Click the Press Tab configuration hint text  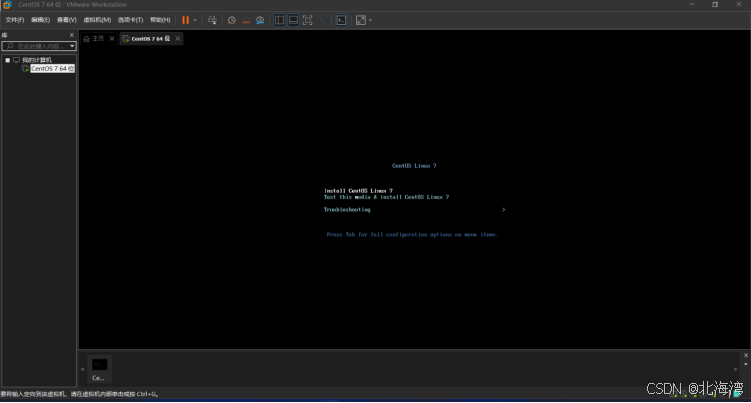coord(412,235)
